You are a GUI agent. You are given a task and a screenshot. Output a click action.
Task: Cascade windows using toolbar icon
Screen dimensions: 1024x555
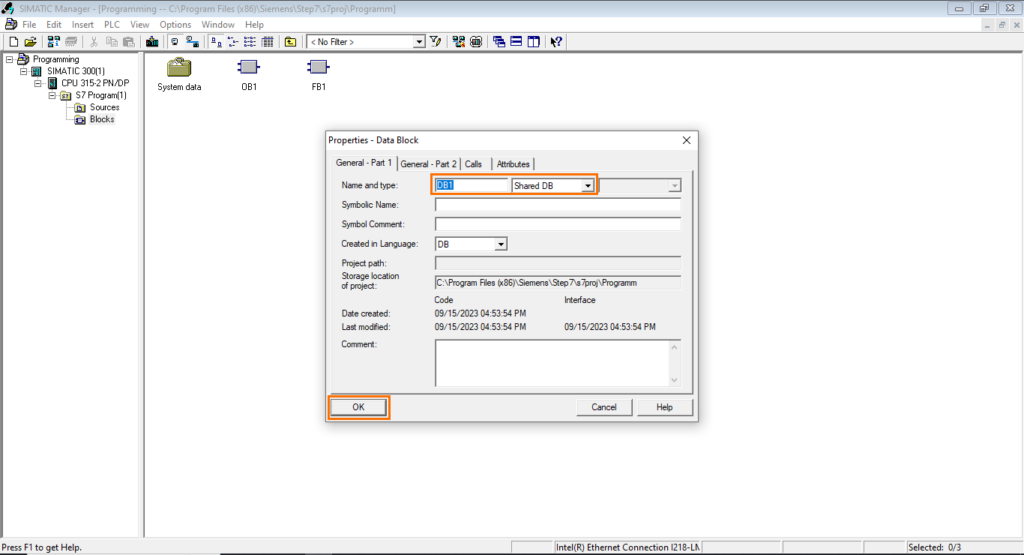coord(499,42)
